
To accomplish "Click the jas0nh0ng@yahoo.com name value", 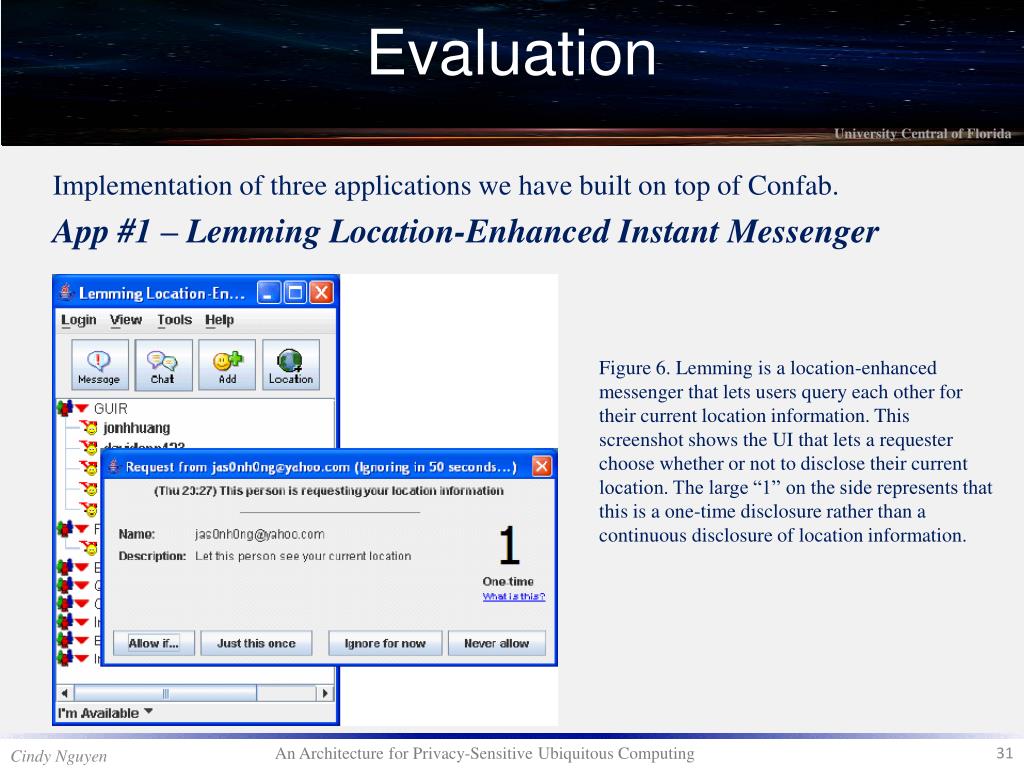I will pyautogui.click(x=259, y=534).
